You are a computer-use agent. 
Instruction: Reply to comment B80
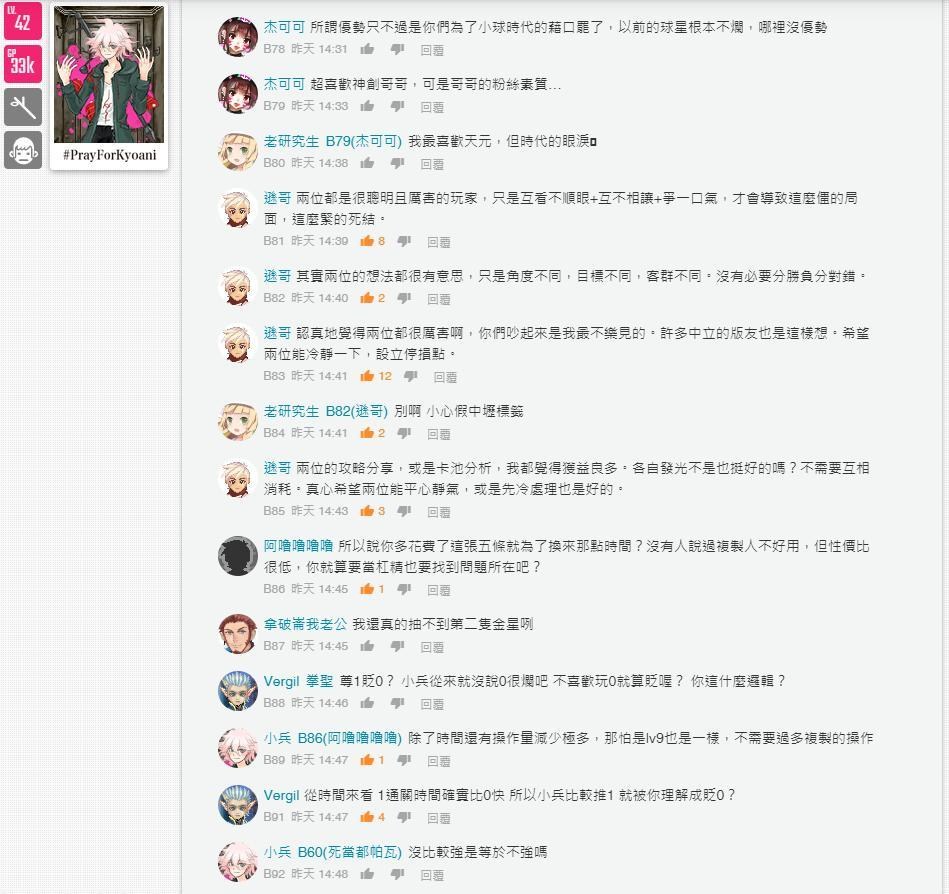[x=432, y=163]
